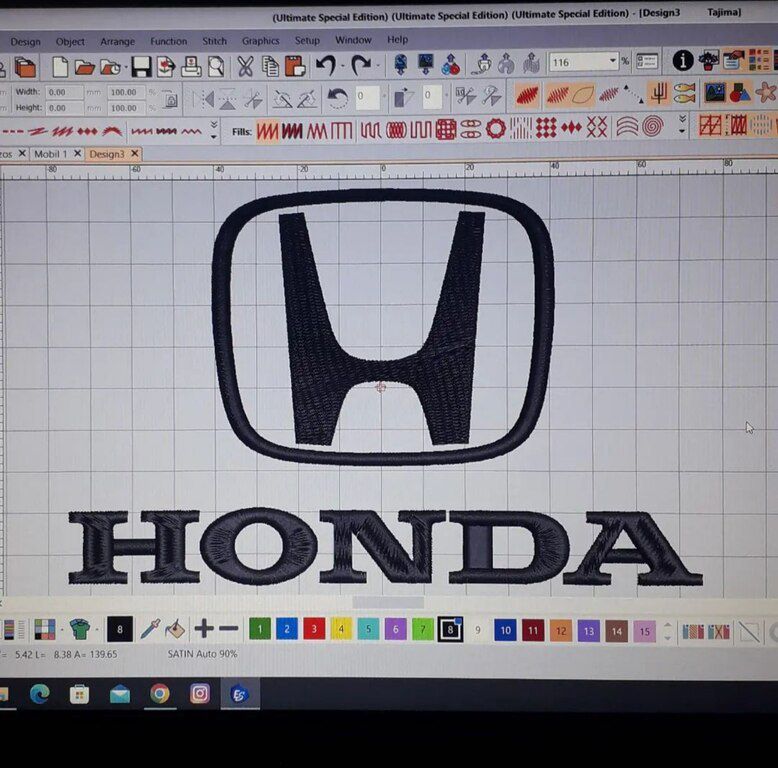This screenshot has height=768, width=778.
Task: Click the color palette up/down stepper
Action: click(667, 632)
